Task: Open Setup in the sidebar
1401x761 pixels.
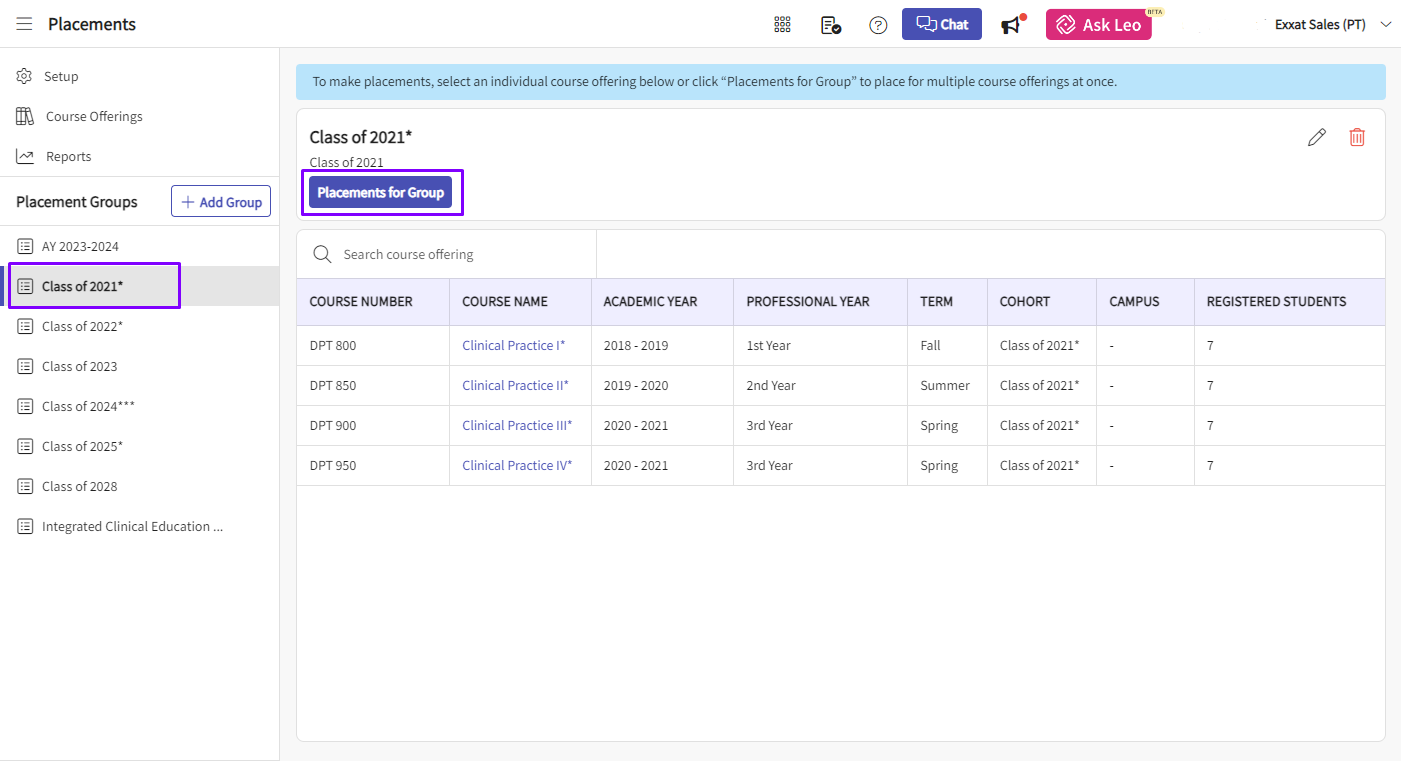Action: [61, 76]
